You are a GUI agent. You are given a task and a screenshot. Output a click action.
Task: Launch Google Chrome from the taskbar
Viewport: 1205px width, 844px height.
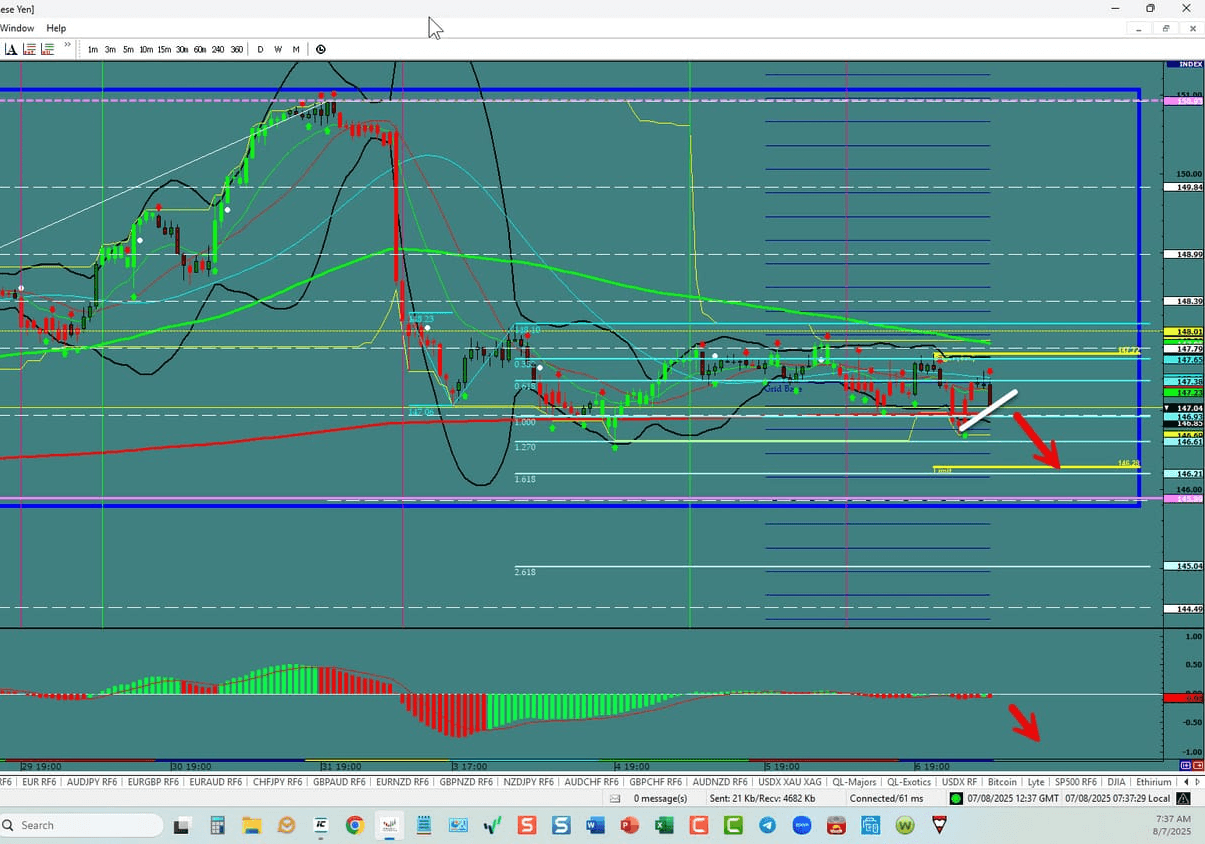(x=354, y=825)
